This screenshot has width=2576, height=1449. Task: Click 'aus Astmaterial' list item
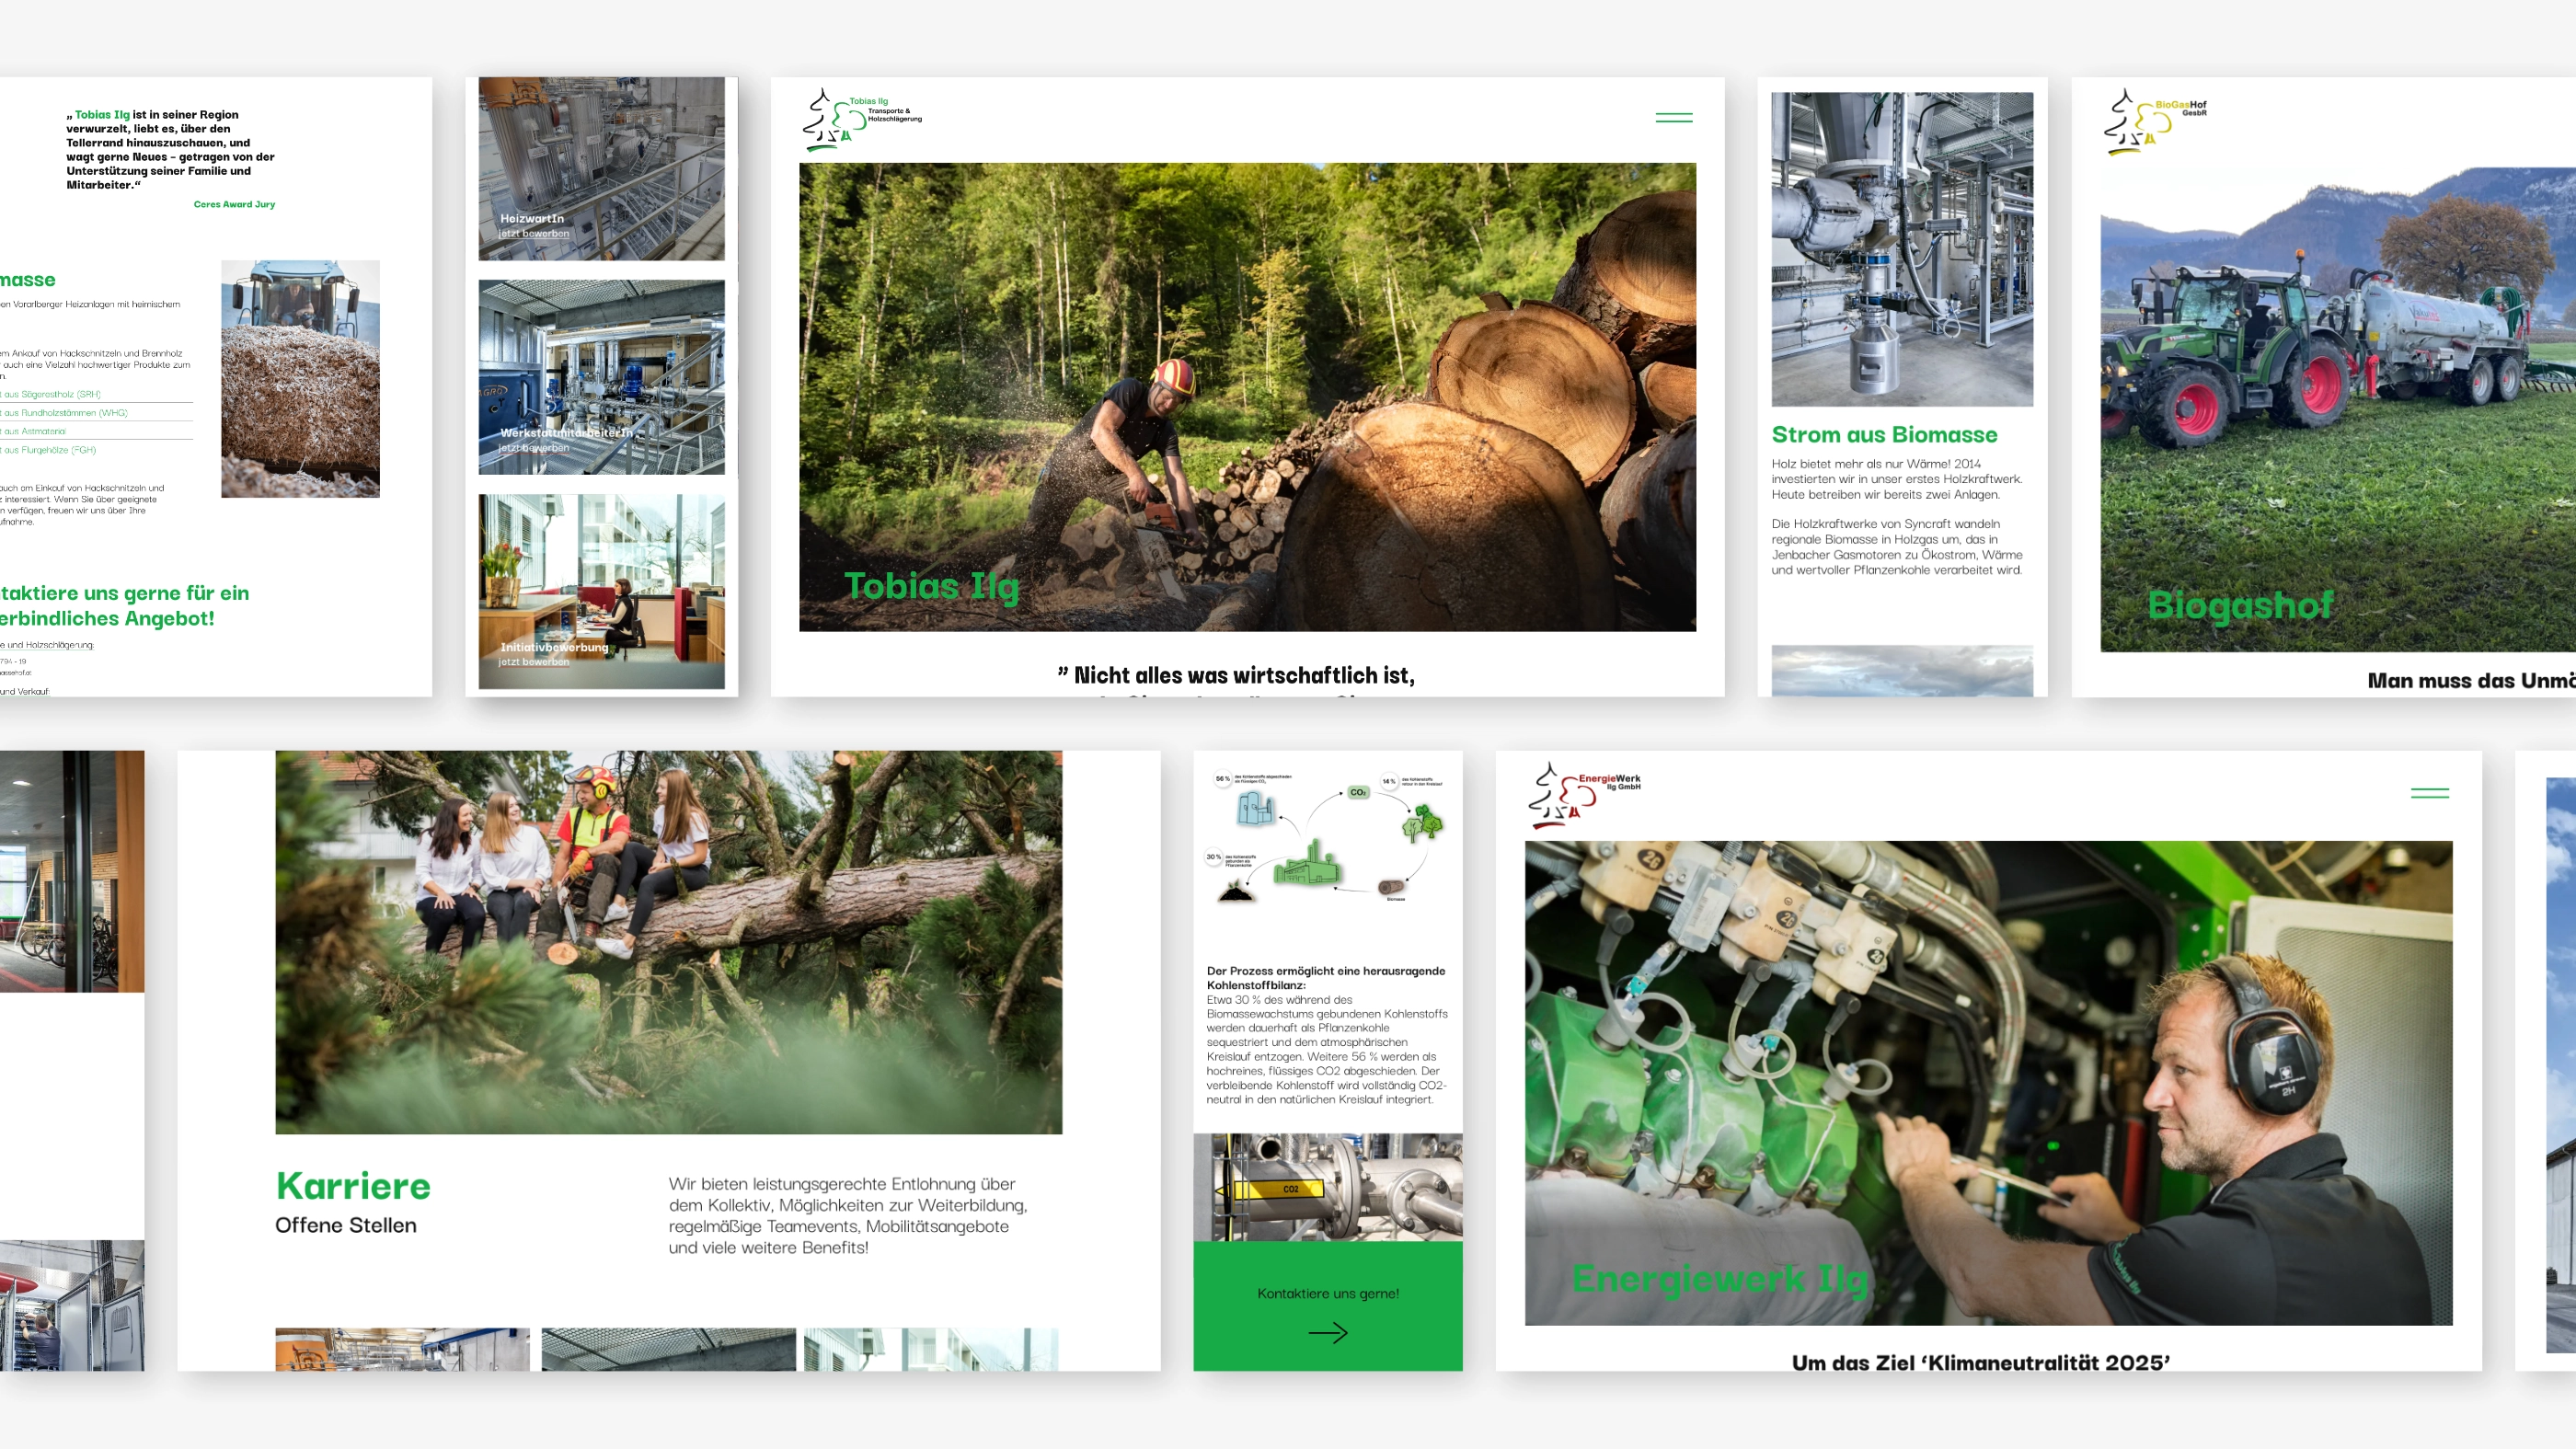point(33,431)
